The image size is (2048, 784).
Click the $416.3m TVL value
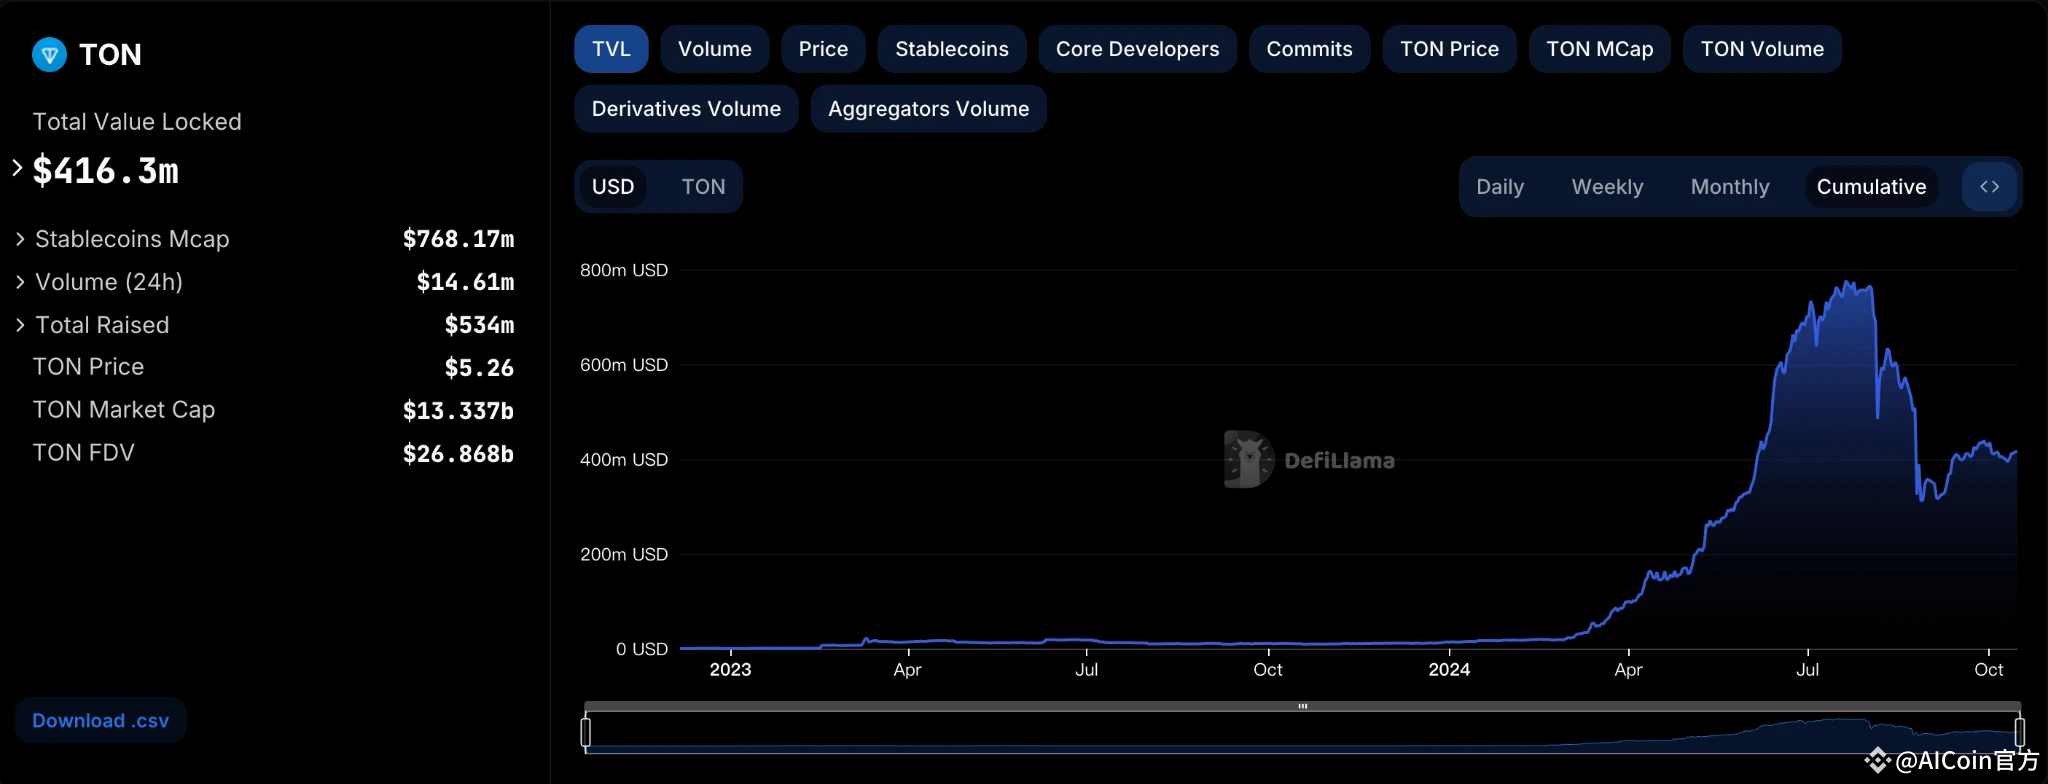click(x=106, y=171)
